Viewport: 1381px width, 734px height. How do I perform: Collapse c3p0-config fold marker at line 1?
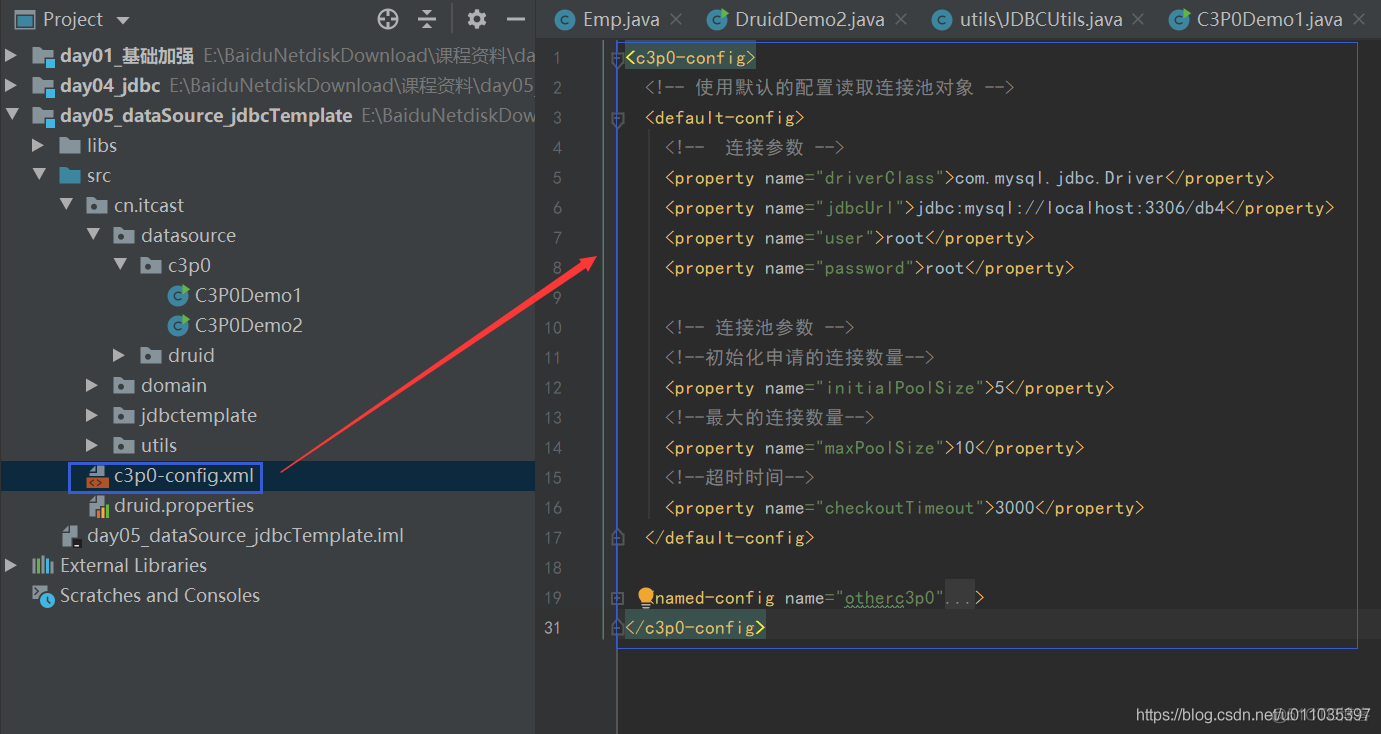pyautogui.click(x=617, y=59)
